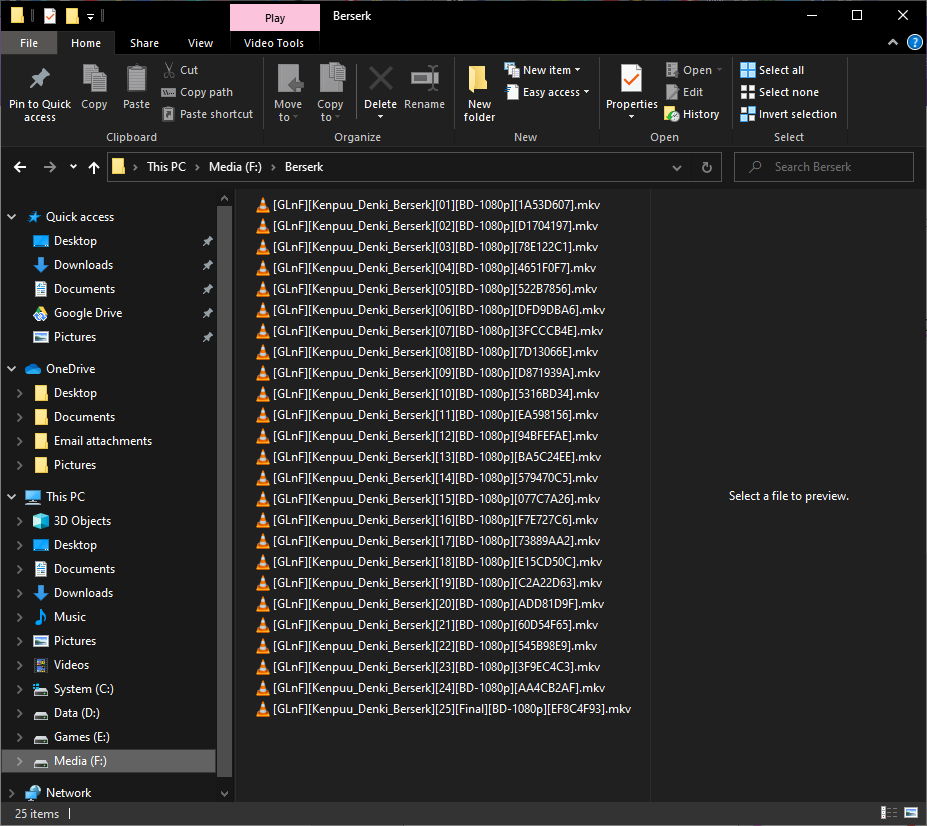Select Berserk episode 13 mkv file

tap(429, 457)
